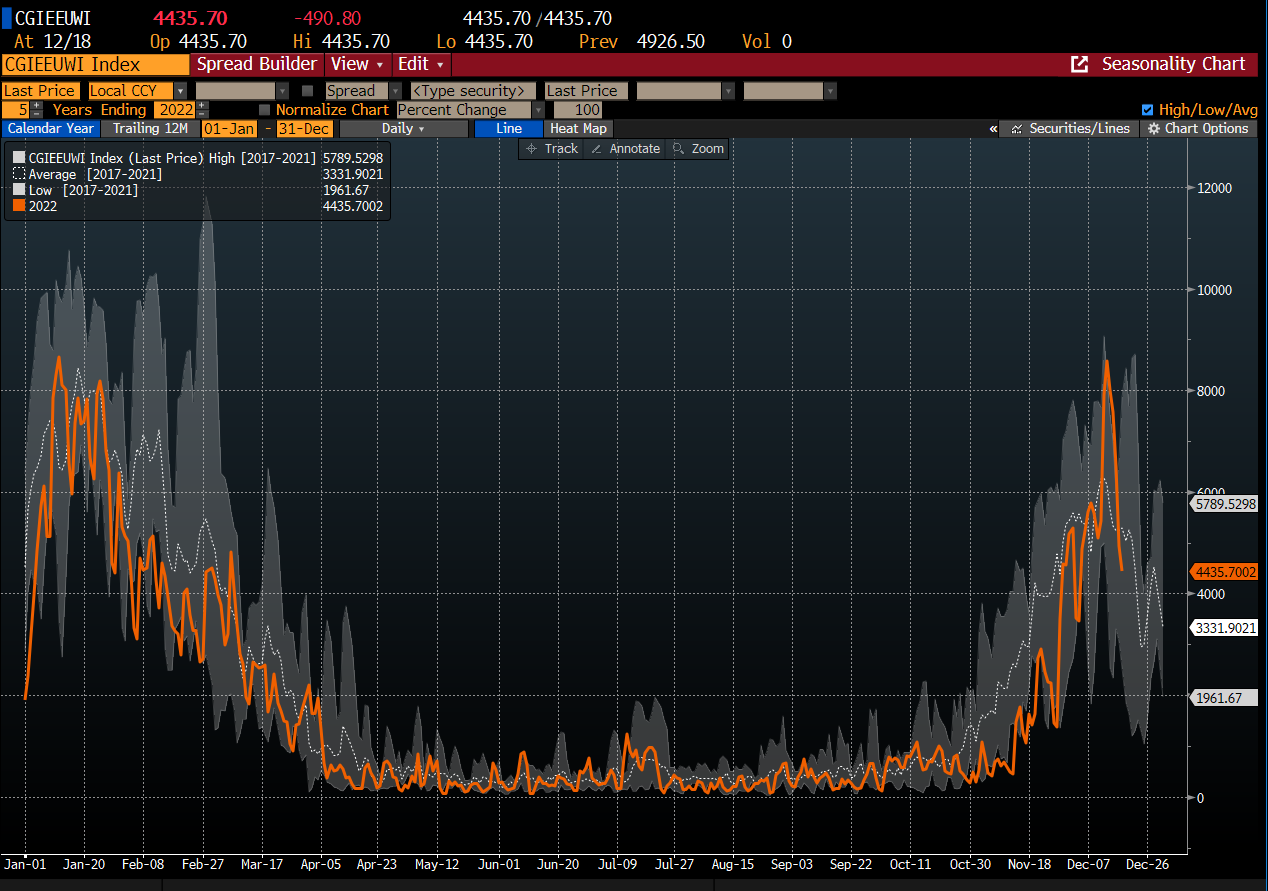Click the Track crosshair tool
This screenshot has height=891, width=1268.
pyautogui.click(x=551, y=148)
